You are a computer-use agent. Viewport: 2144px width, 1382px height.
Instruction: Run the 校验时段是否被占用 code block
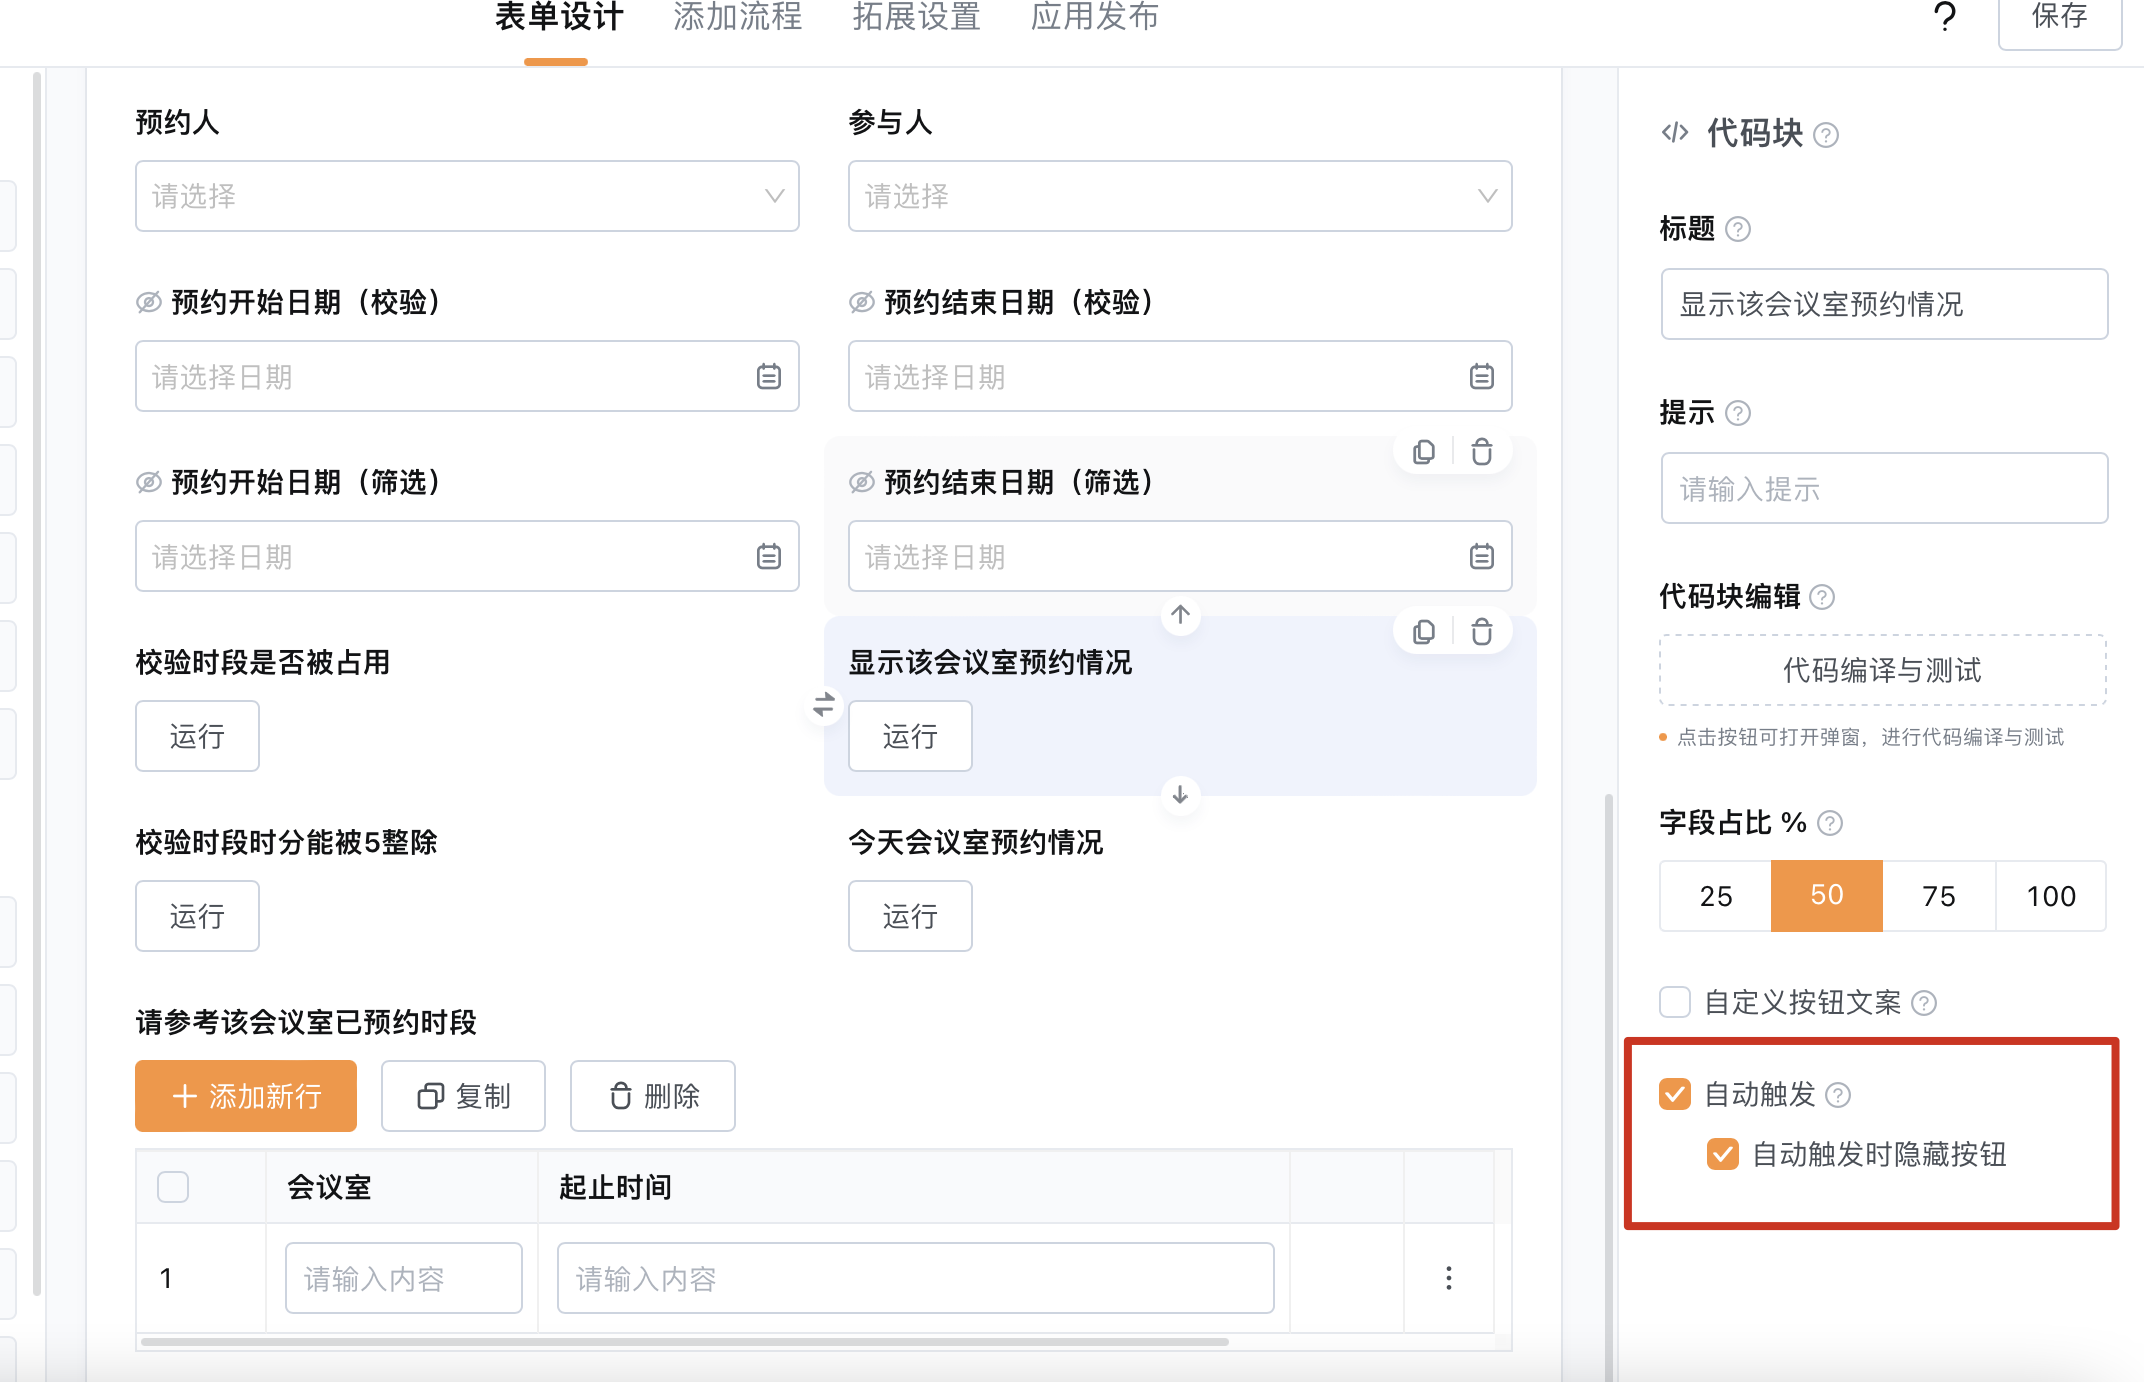[197, 736]
